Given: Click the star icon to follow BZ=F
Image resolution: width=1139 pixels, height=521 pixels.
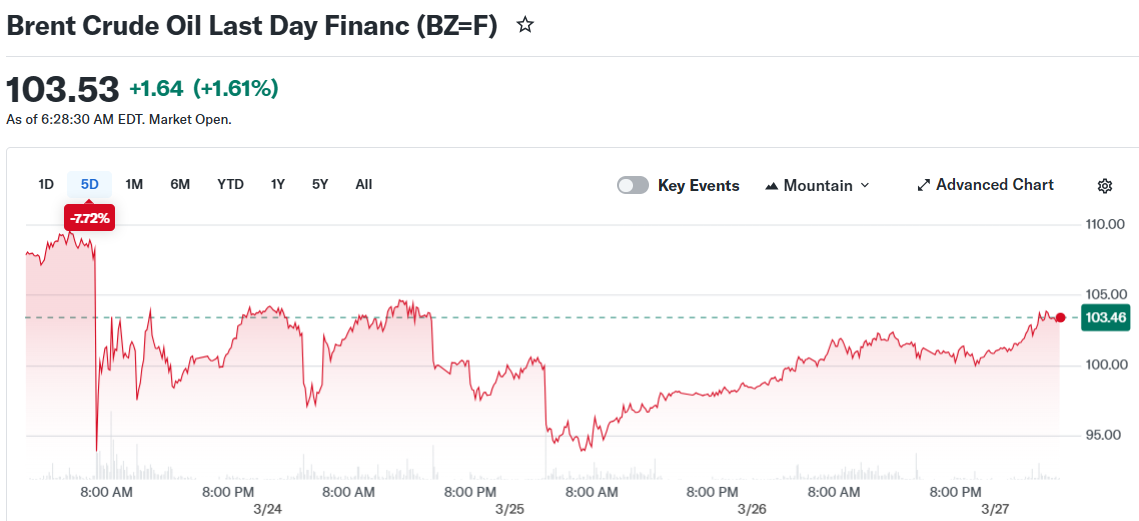Looking at the screenshot, I should coord(525,26).
